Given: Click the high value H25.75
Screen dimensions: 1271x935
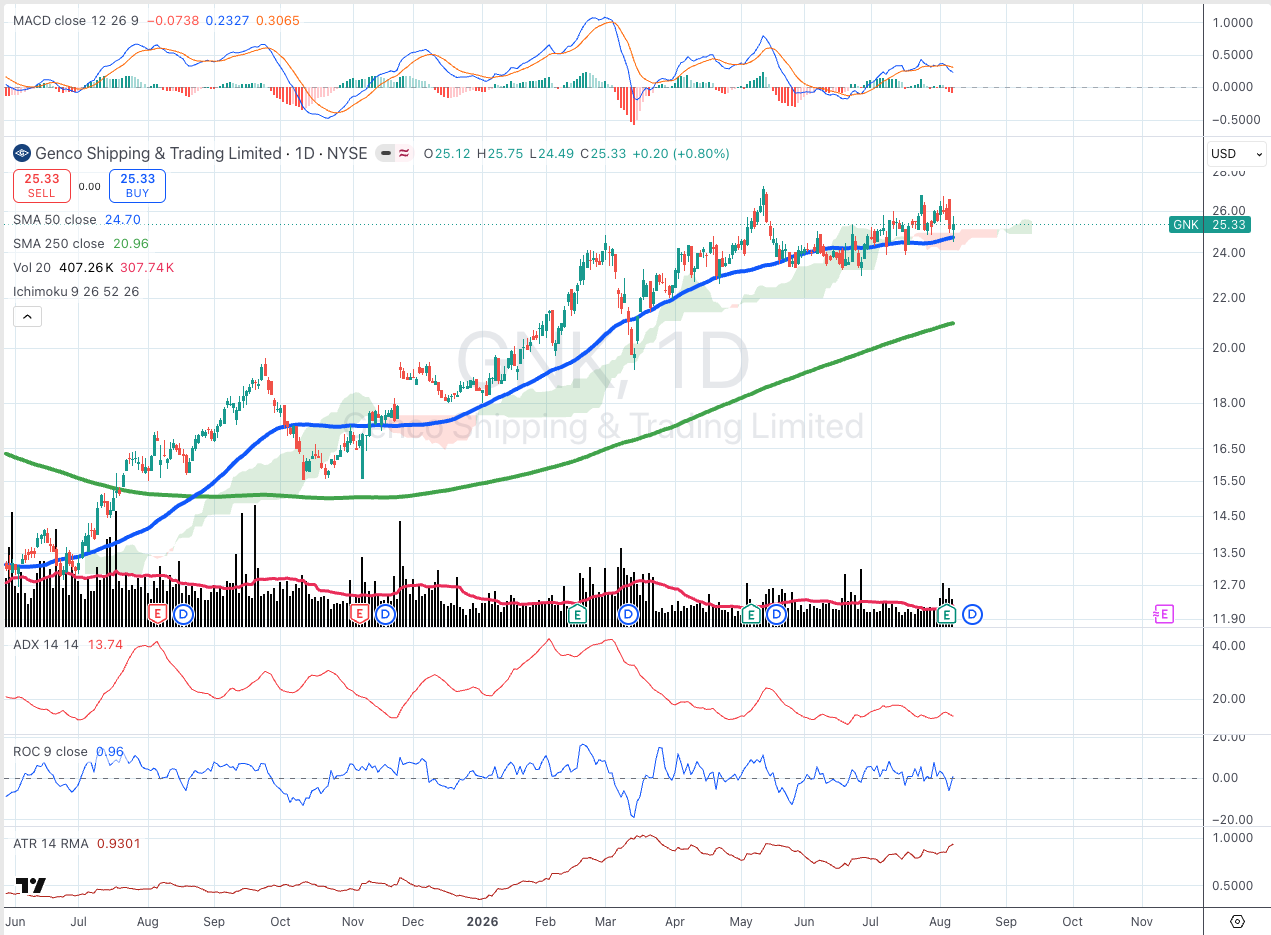Looking at the screenshot, I should click(x=501, y=153).
